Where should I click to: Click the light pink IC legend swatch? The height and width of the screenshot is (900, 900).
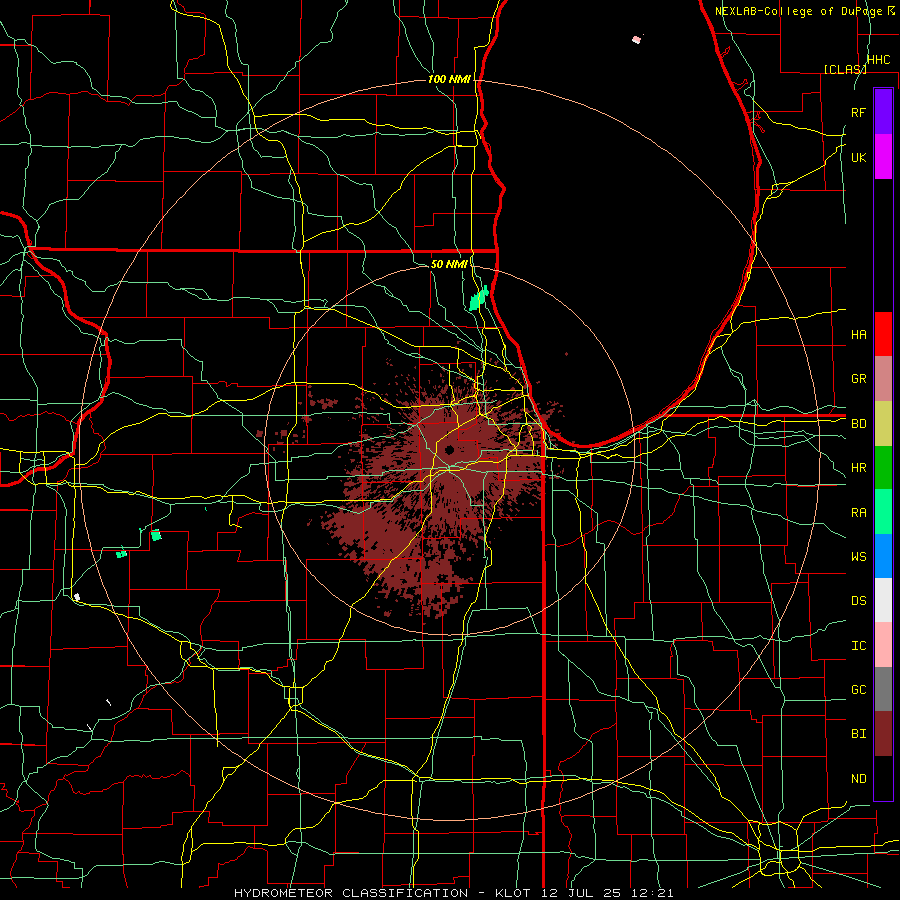click(883, 645)
